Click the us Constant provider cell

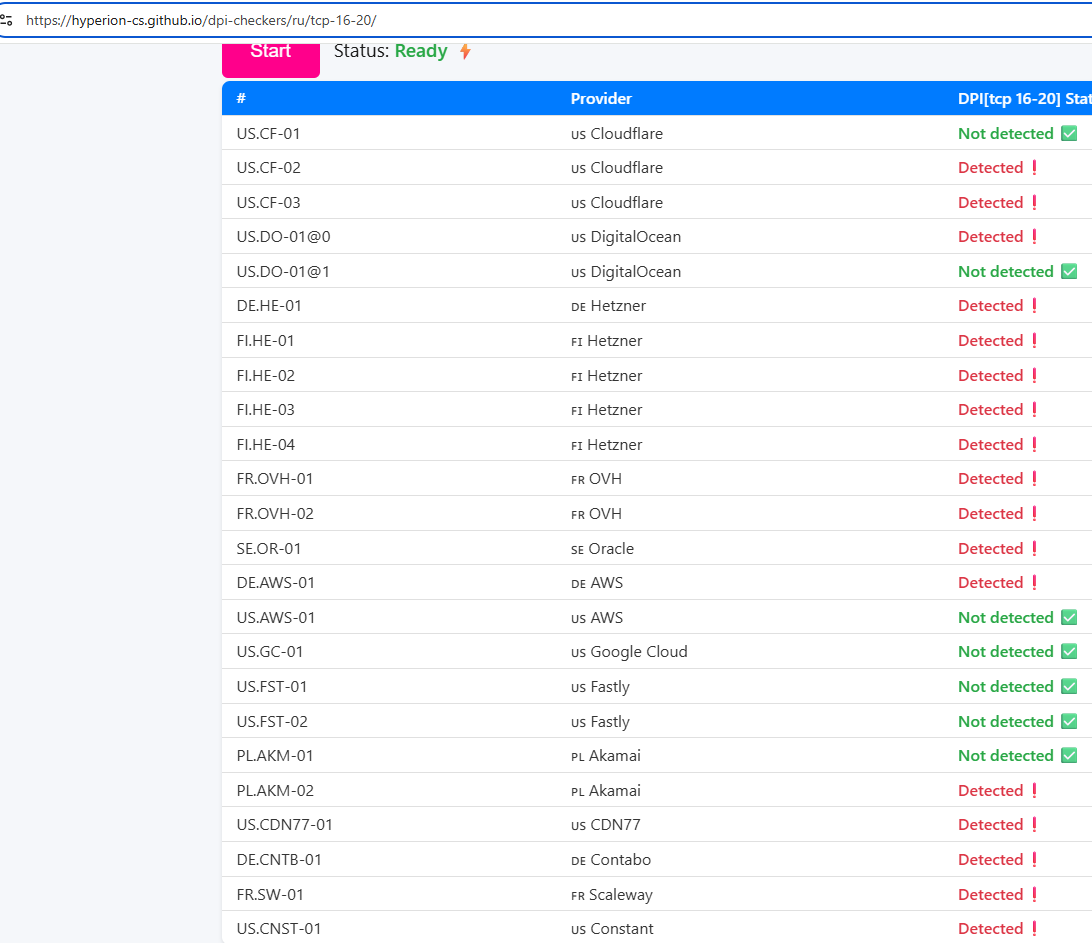click(612, 928)
